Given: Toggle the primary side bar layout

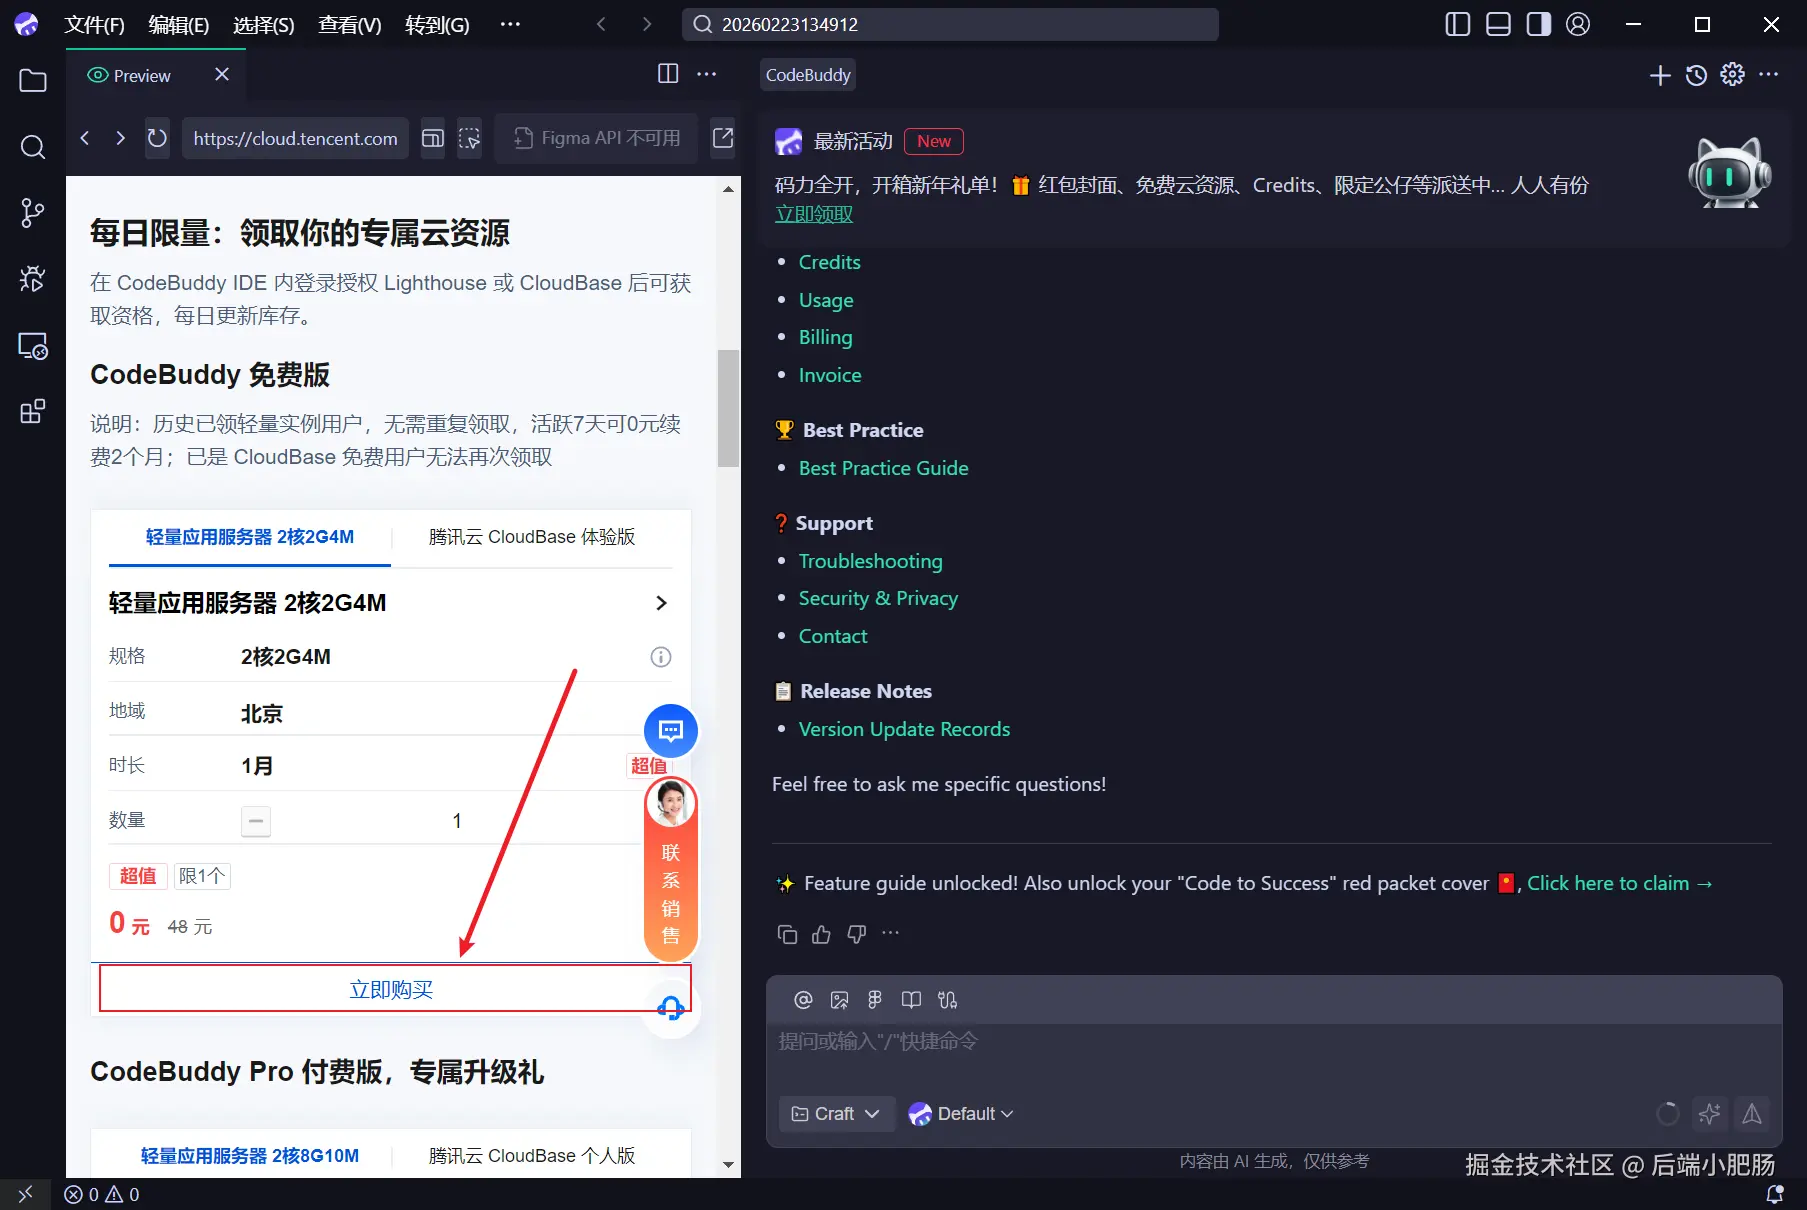Looking at the screenshot, I should (1458, 24).
